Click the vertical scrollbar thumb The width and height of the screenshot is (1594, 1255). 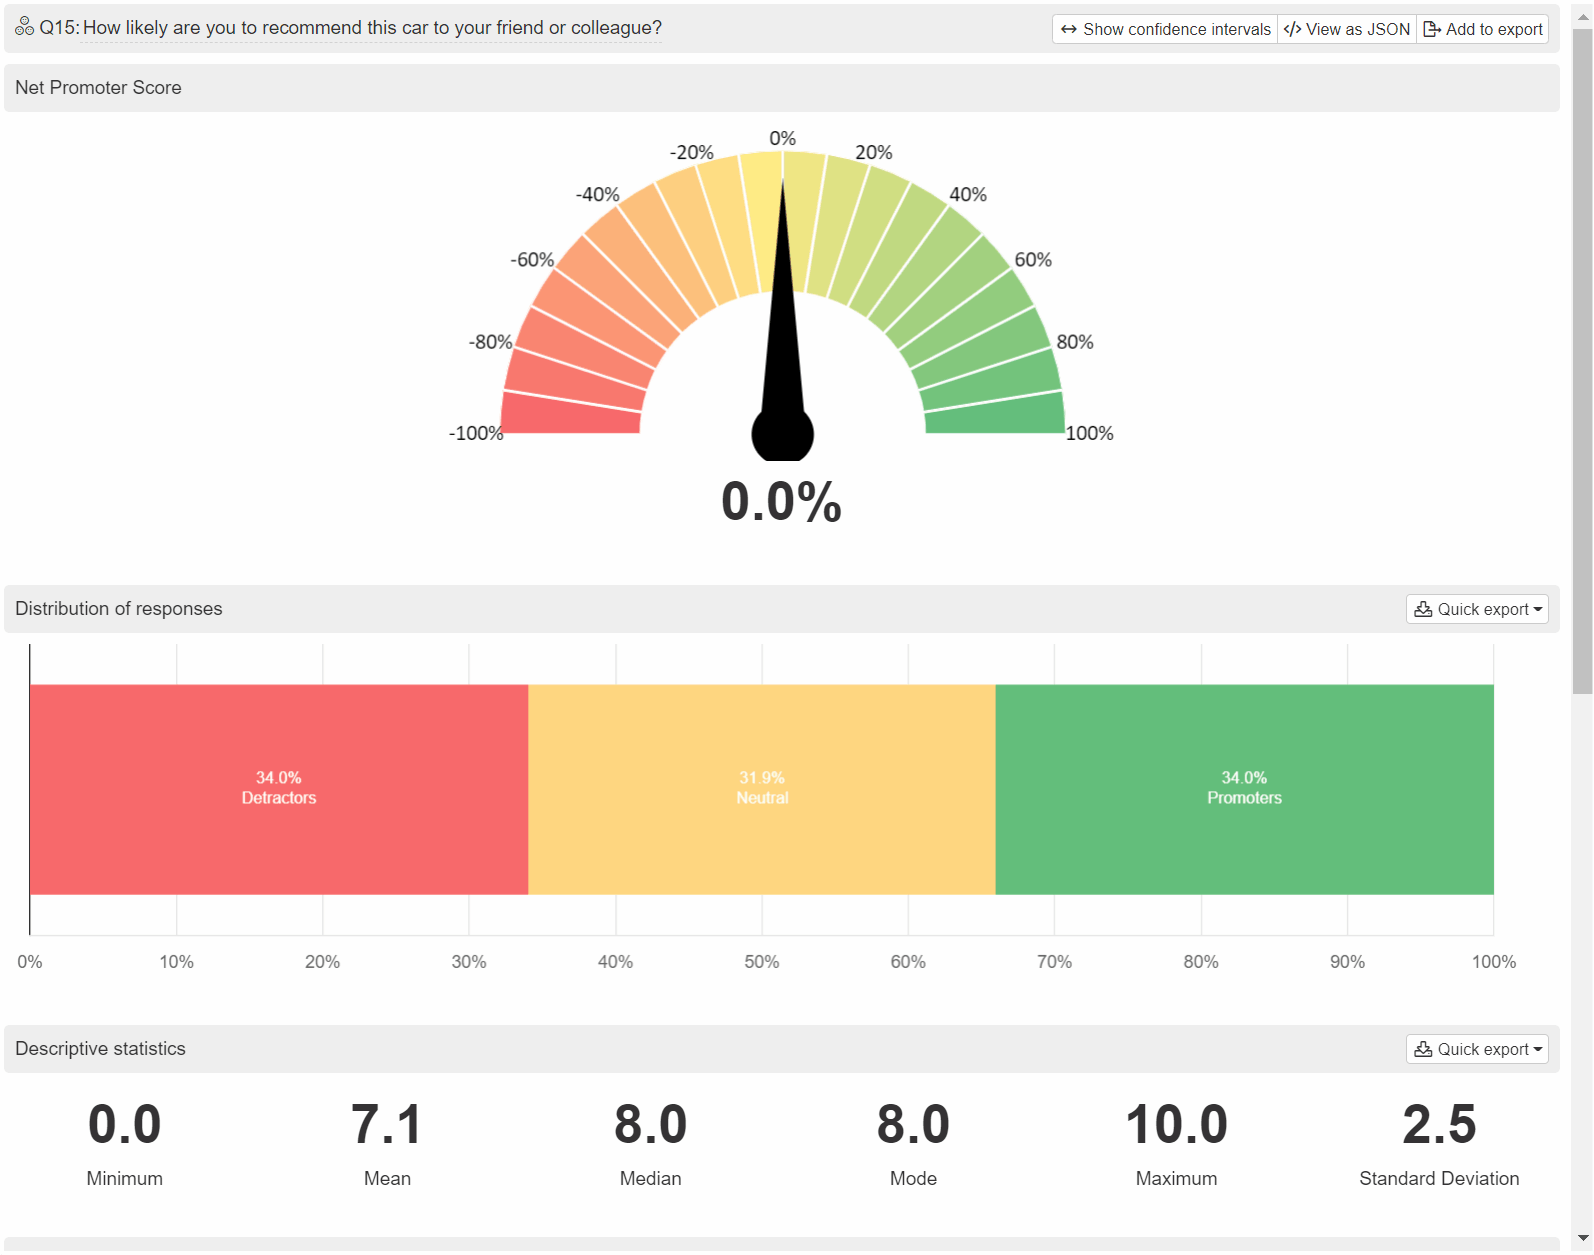click(1582, 360)
